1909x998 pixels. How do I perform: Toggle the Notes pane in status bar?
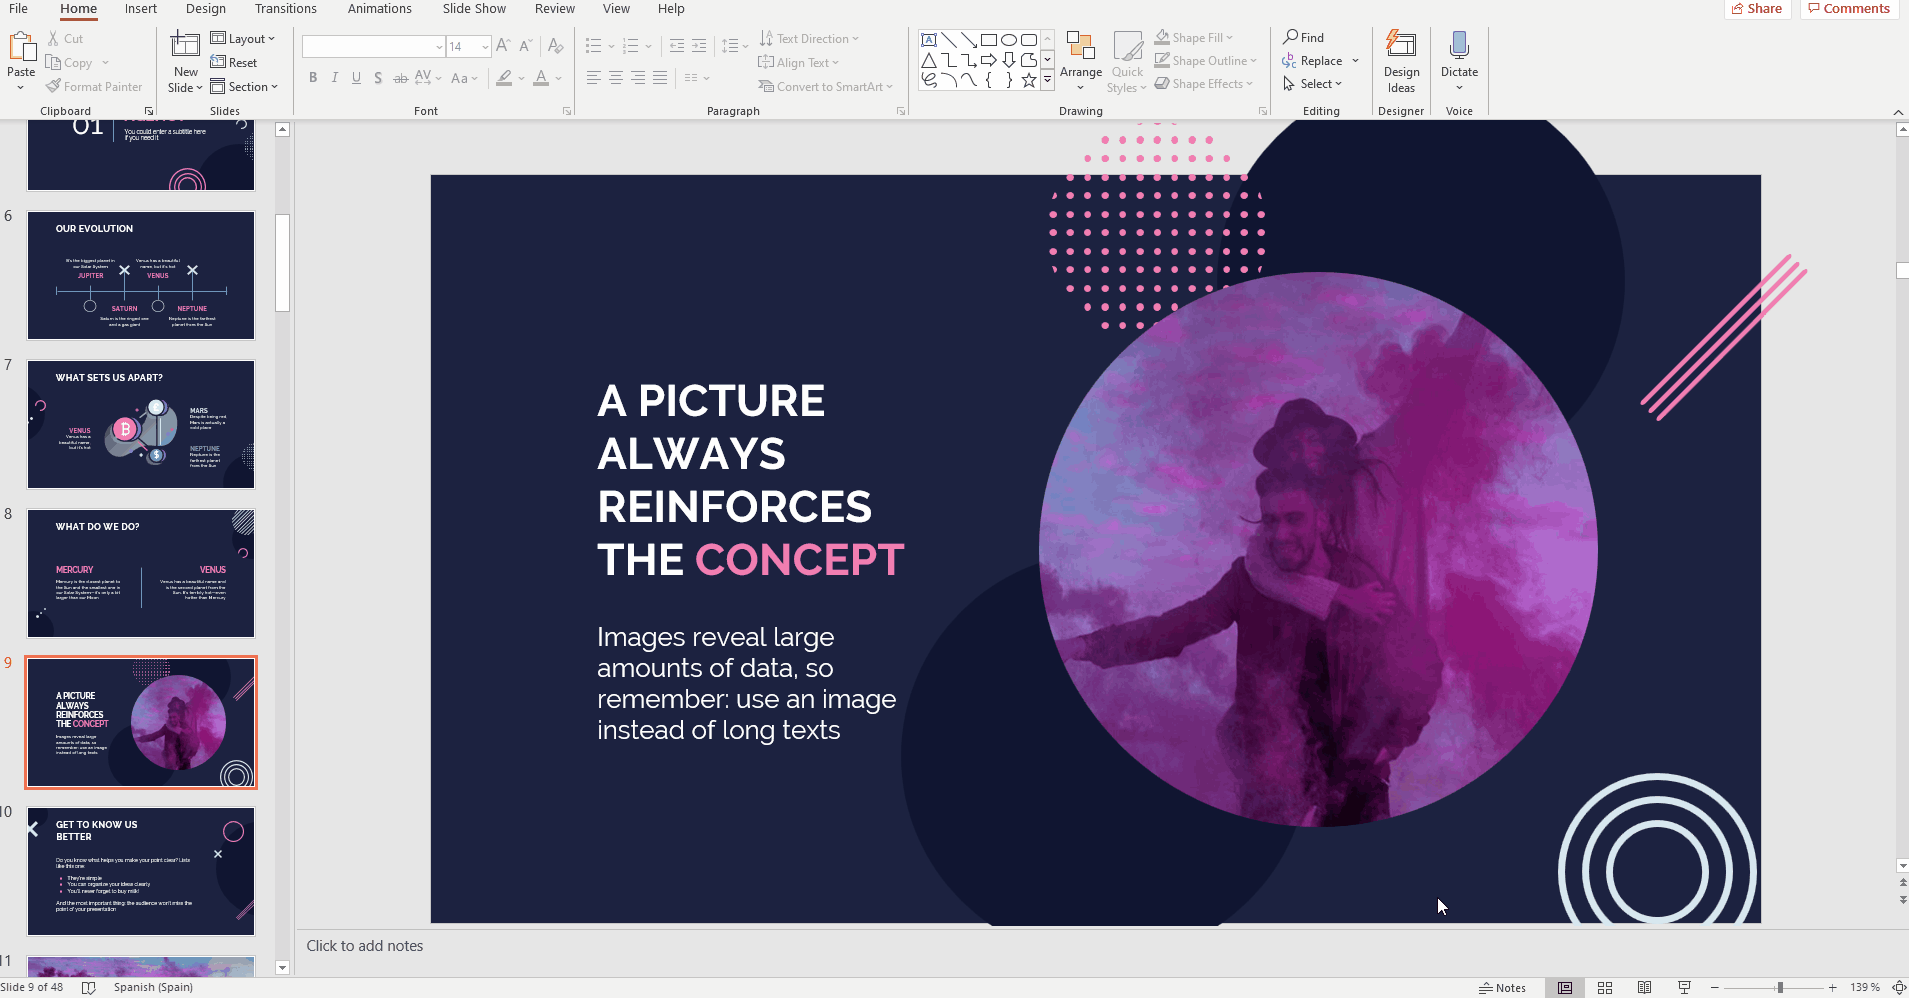(x=1502, y=987)
